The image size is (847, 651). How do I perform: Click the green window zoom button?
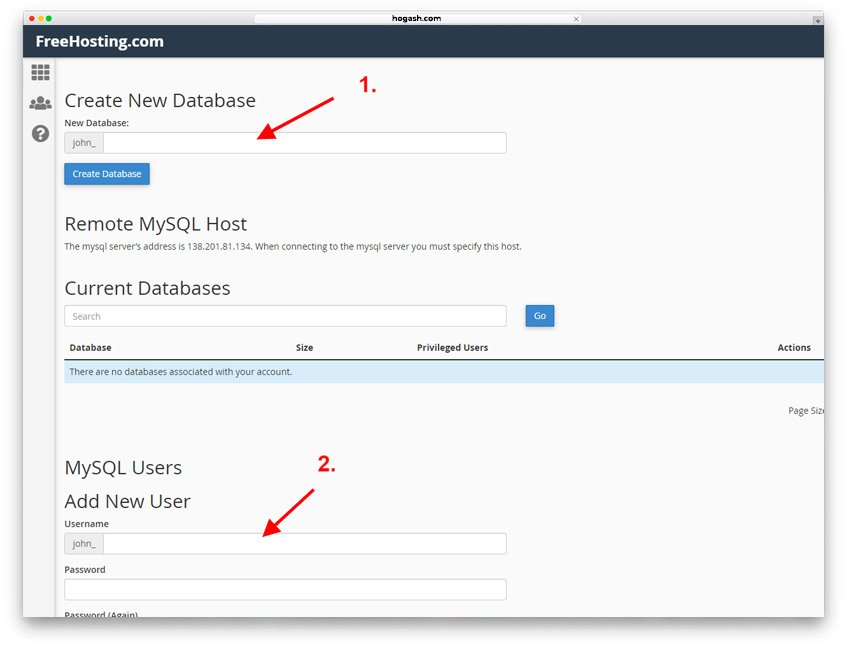pos(49,18)
